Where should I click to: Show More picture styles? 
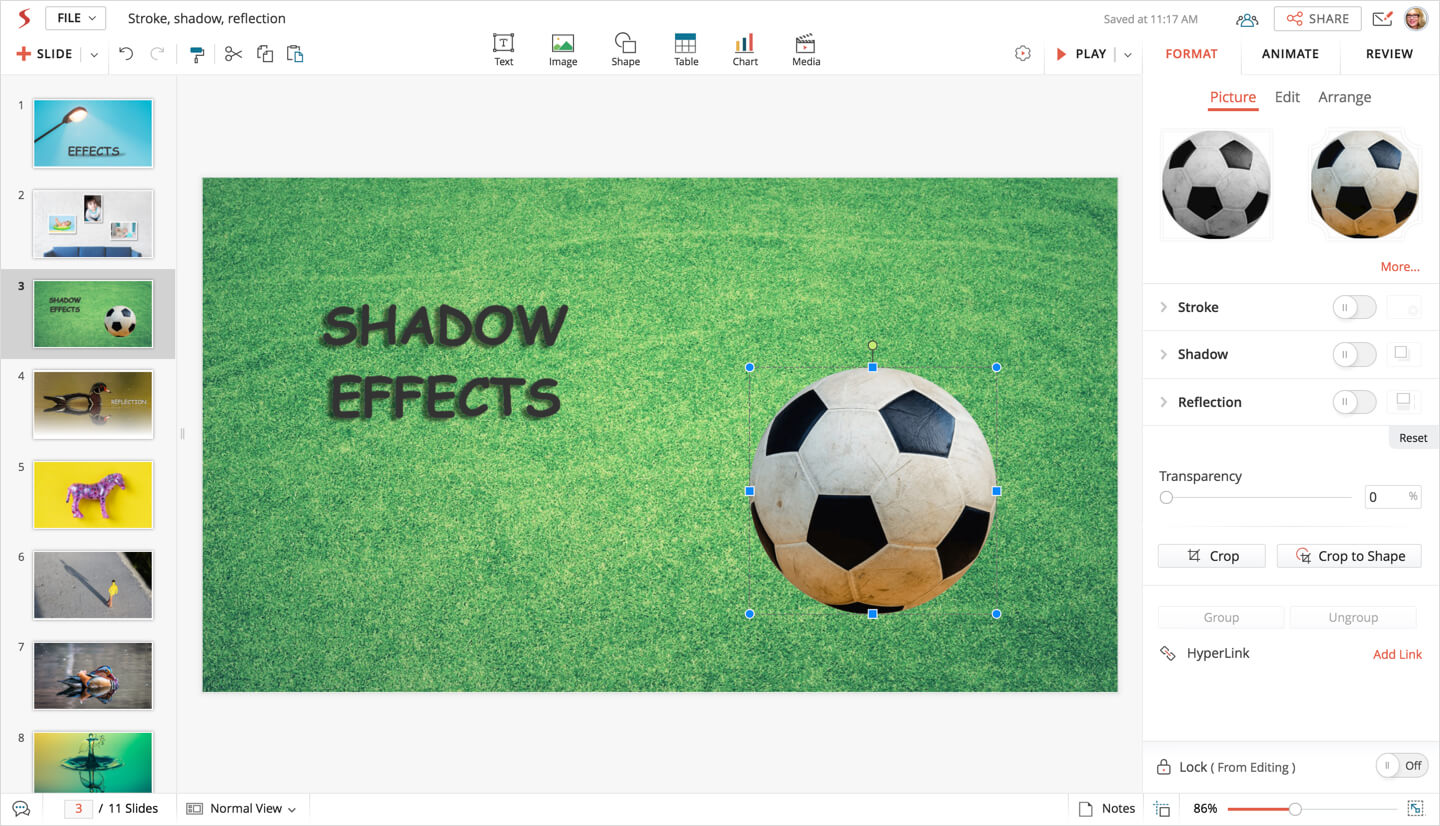click(x=1400, y=267)
